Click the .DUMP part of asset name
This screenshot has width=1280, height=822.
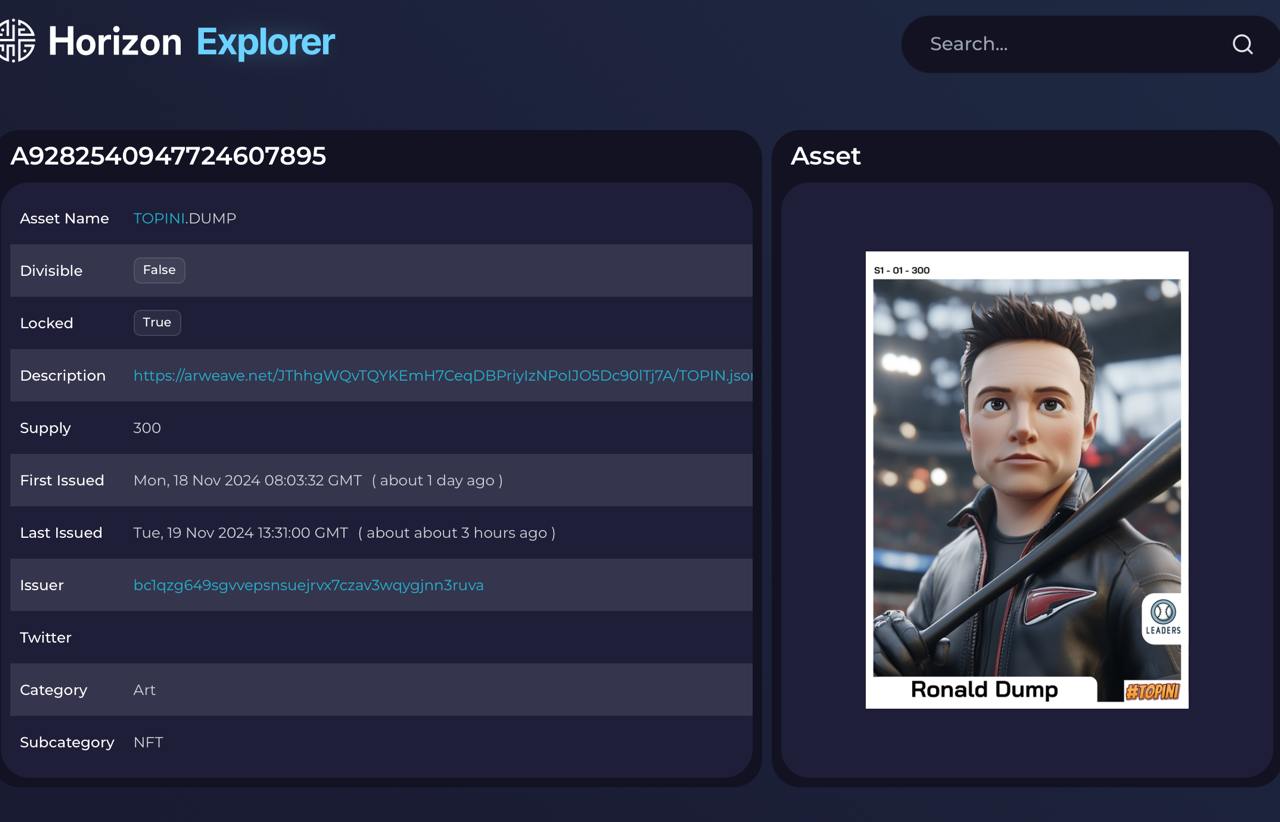211,218
